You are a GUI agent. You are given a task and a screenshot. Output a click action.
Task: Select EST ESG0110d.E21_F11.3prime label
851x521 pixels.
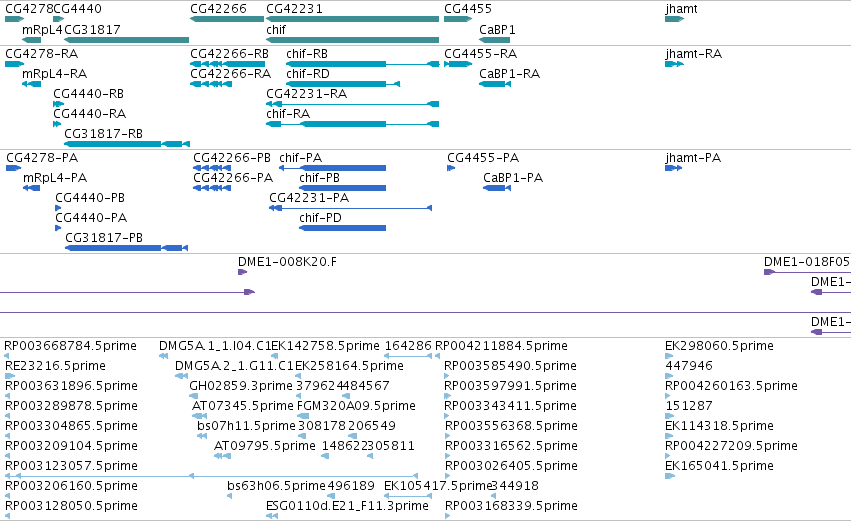(347, 506)
